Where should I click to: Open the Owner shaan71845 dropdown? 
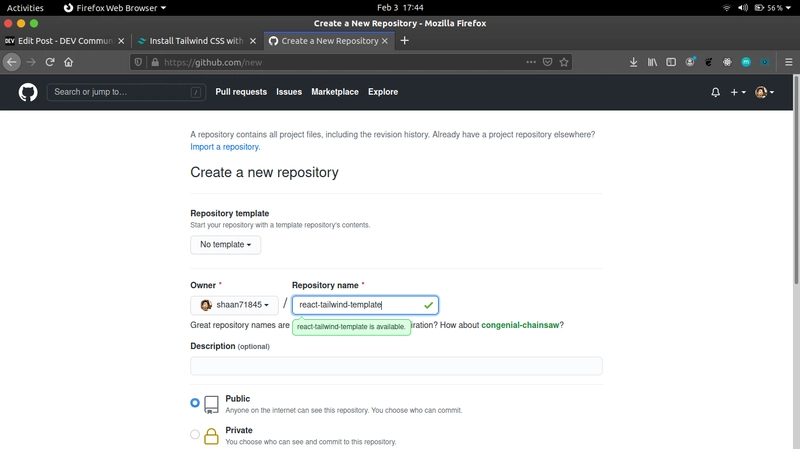tap(234, 305)
